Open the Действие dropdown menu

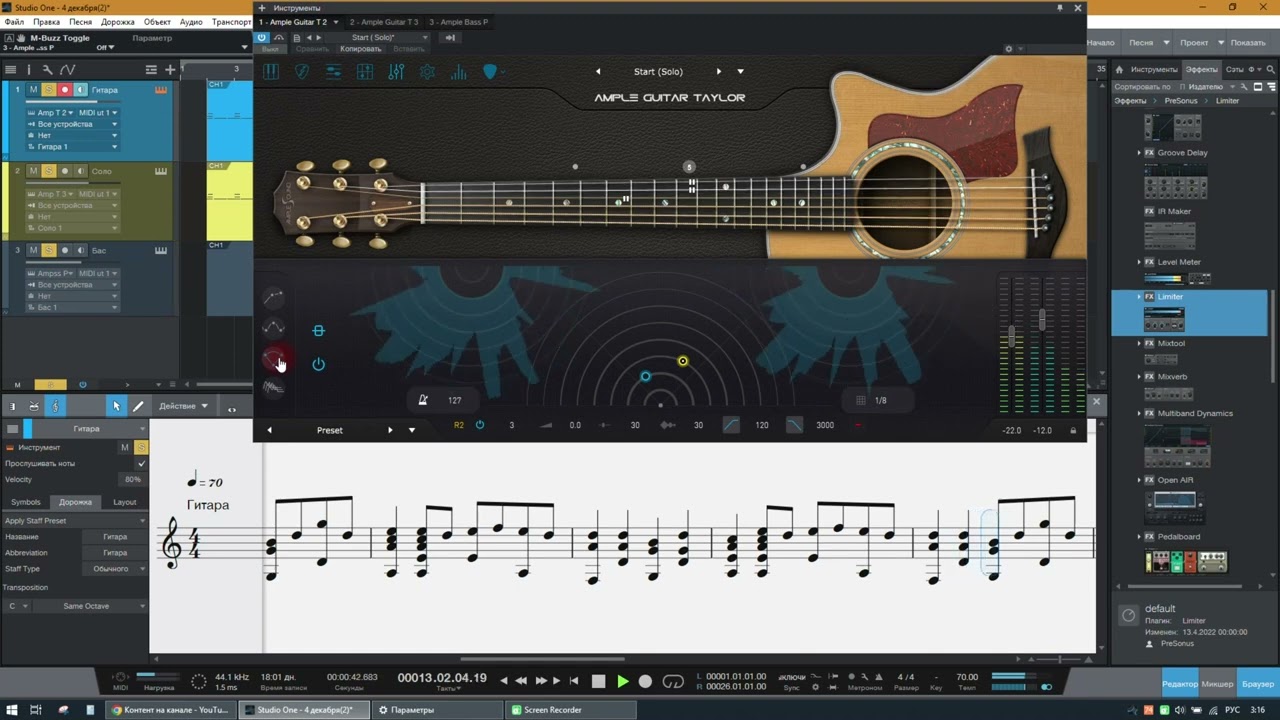(x=183, y=406)
